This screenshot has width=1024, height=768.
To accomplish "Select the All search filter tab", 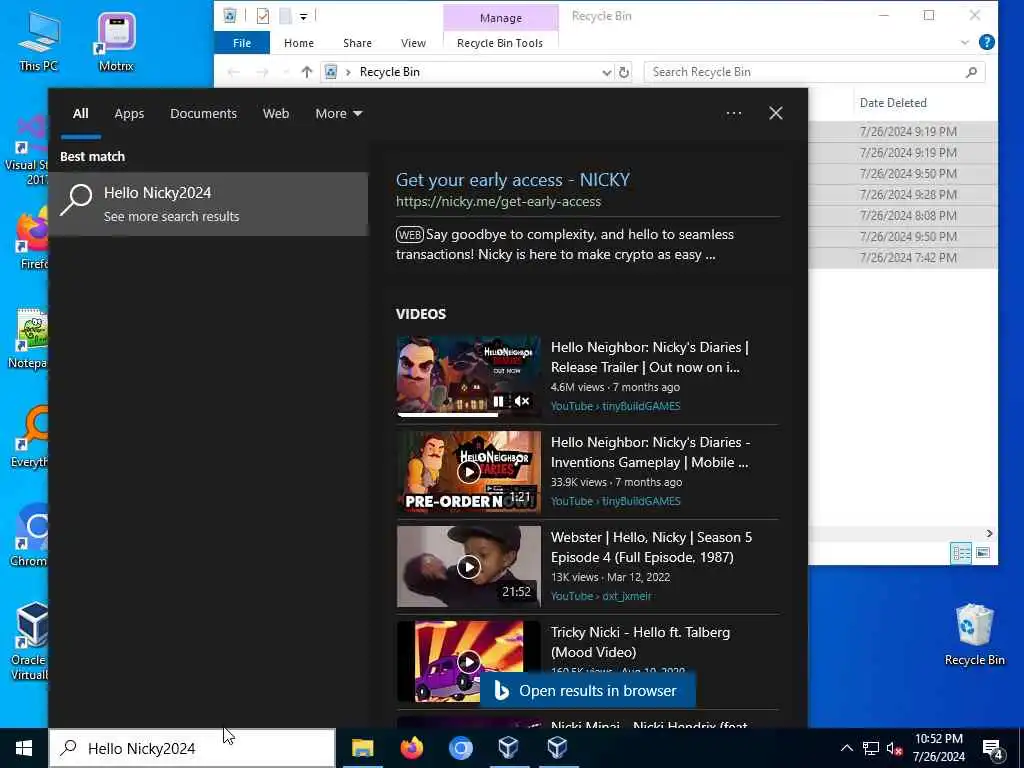I will click(x=80, y=114).
